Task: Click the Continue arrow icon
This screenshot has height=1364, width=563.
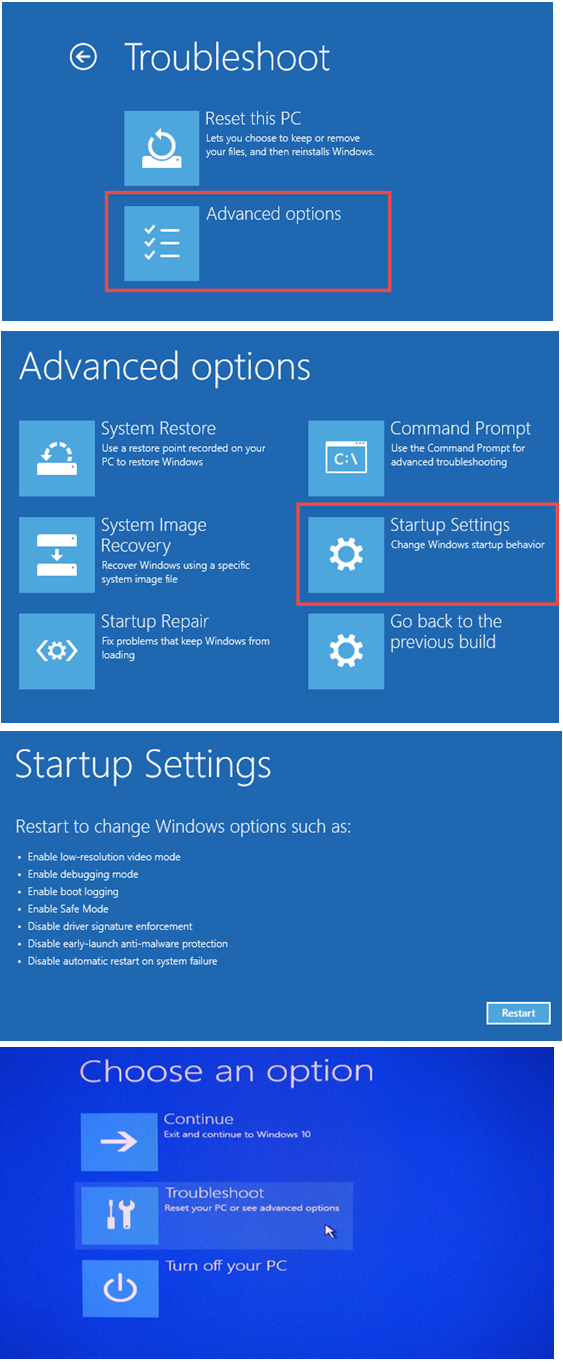Action: 119,1141
